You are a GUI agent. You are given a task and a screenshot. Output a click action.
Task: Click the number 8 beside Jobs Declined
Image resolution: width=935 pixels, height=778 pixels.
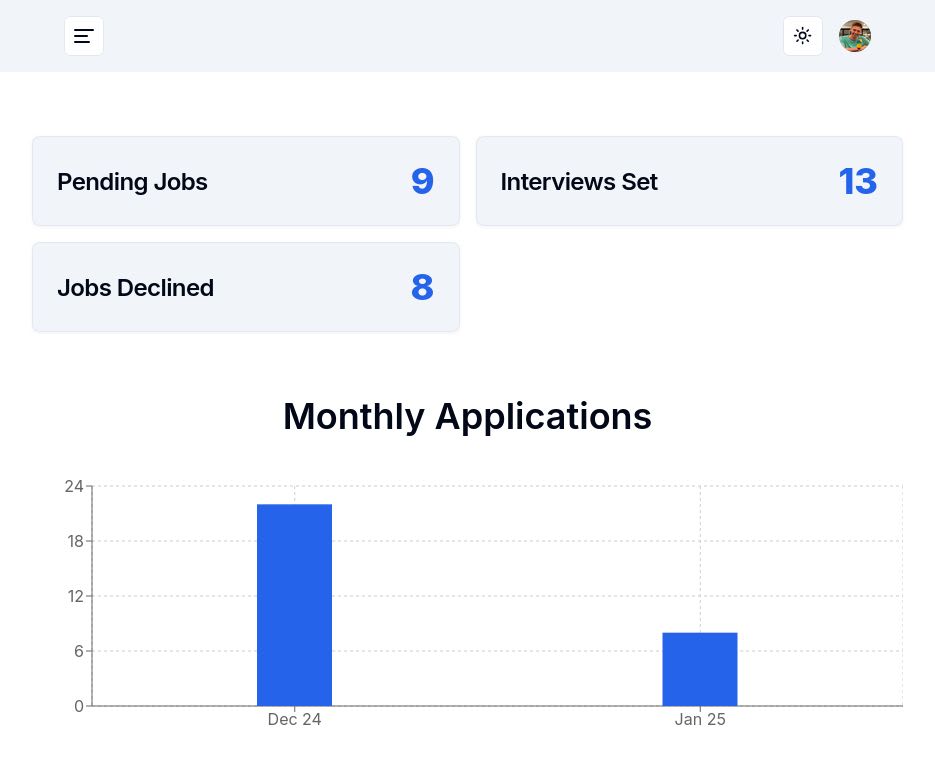[x=422, y=287]
